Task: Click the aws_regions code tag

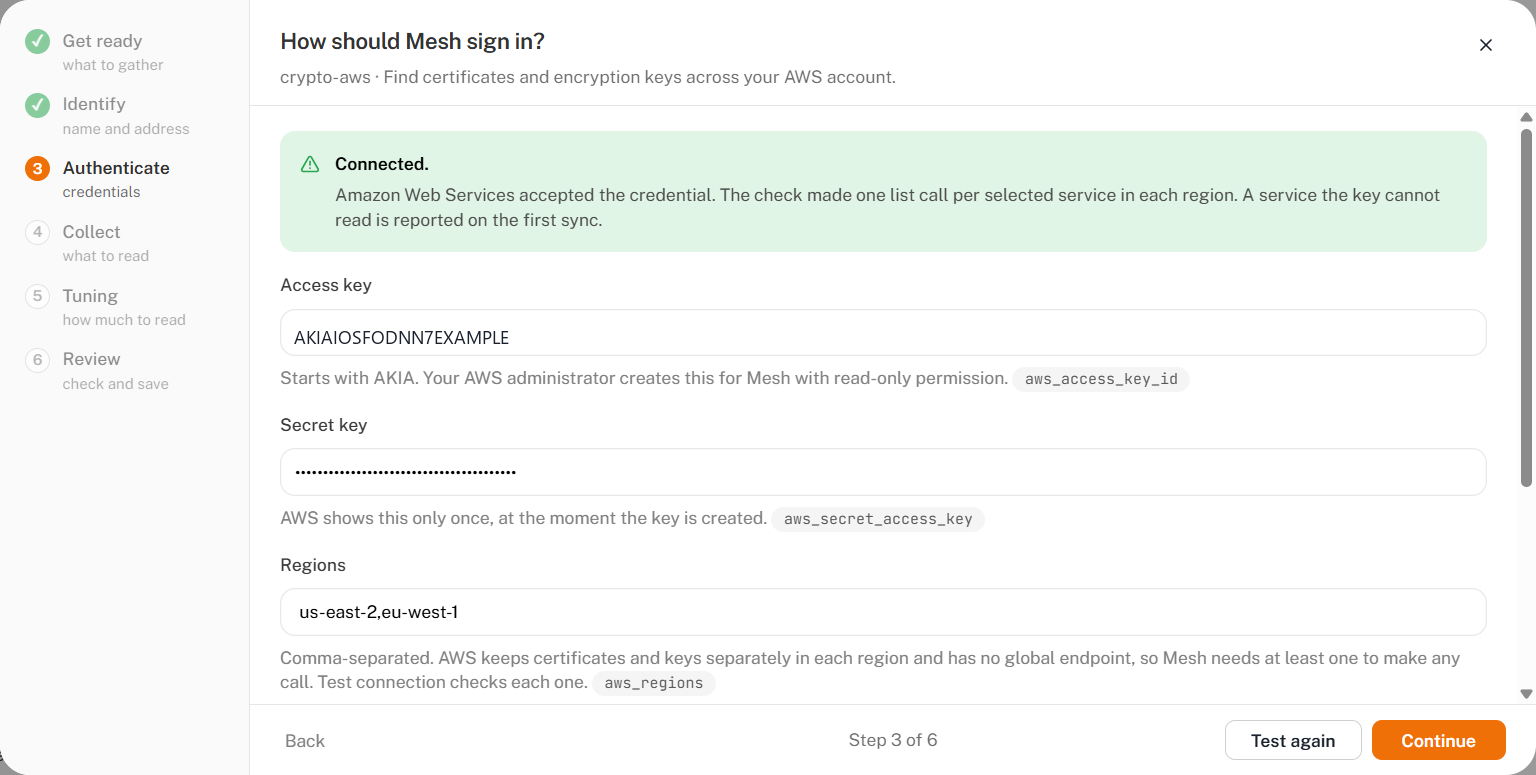Action: (654, 684)
